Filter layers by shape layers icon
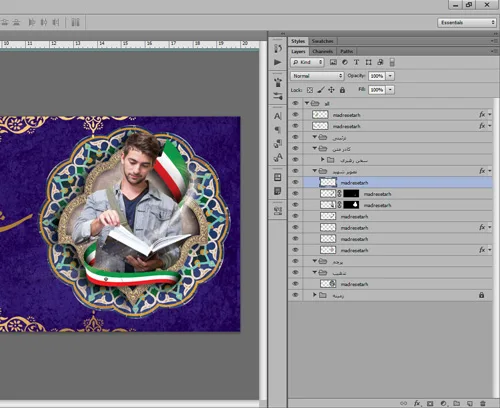Screen dimensions: 500x408 coord(368,62)
